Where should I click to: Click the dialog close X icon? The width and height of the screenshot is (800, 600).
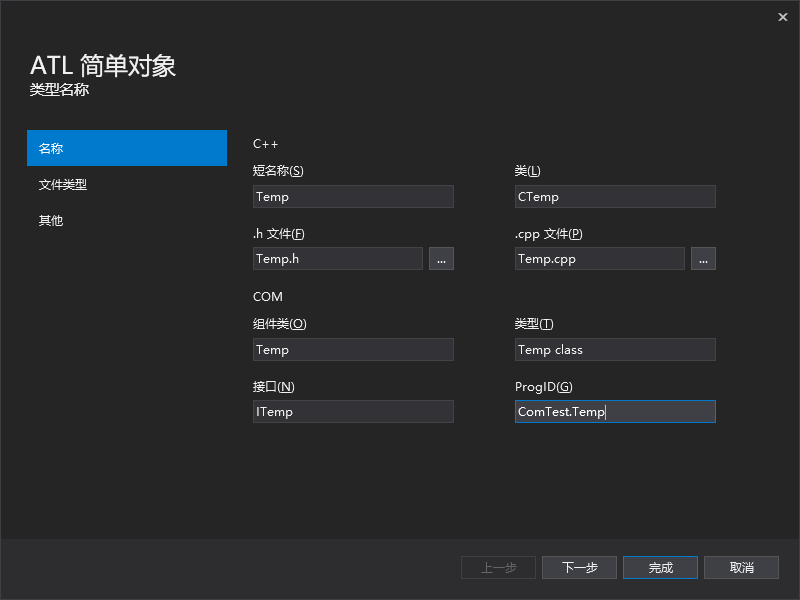(x=783, y=17)
